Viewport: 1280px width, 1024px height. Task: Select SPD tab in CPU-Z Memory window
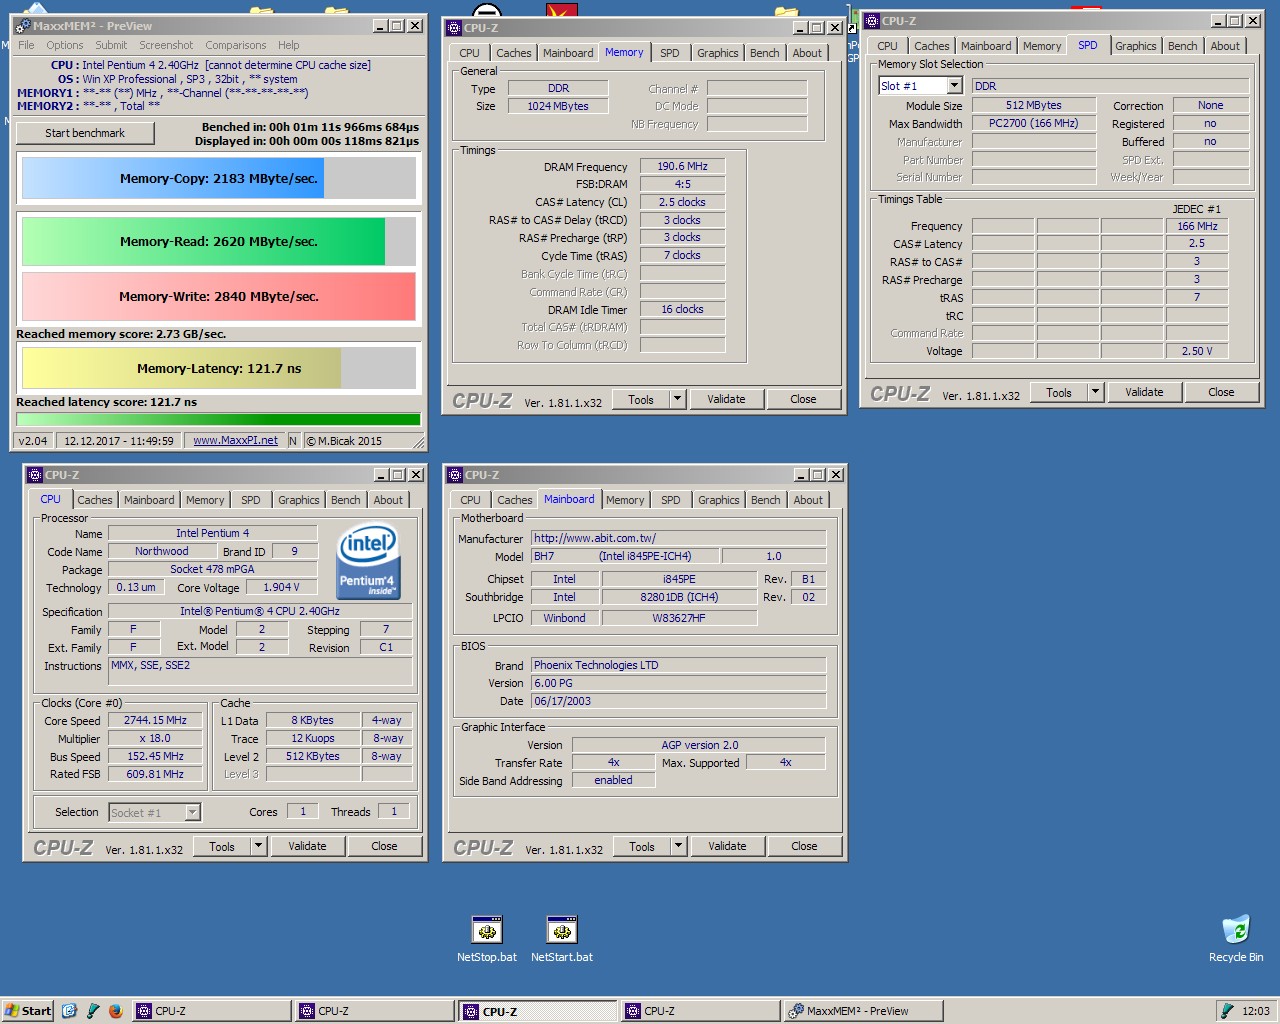[670, 53]
